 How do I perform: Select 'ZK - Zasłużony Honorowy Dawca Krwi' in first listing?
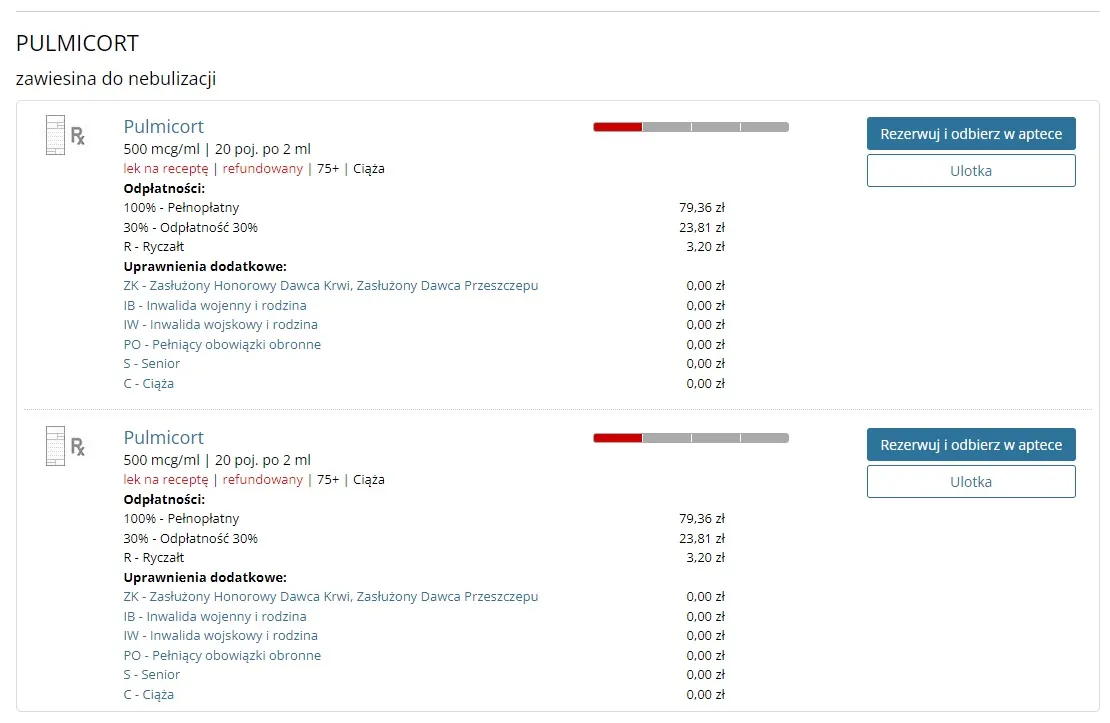(x=330, y=286)
